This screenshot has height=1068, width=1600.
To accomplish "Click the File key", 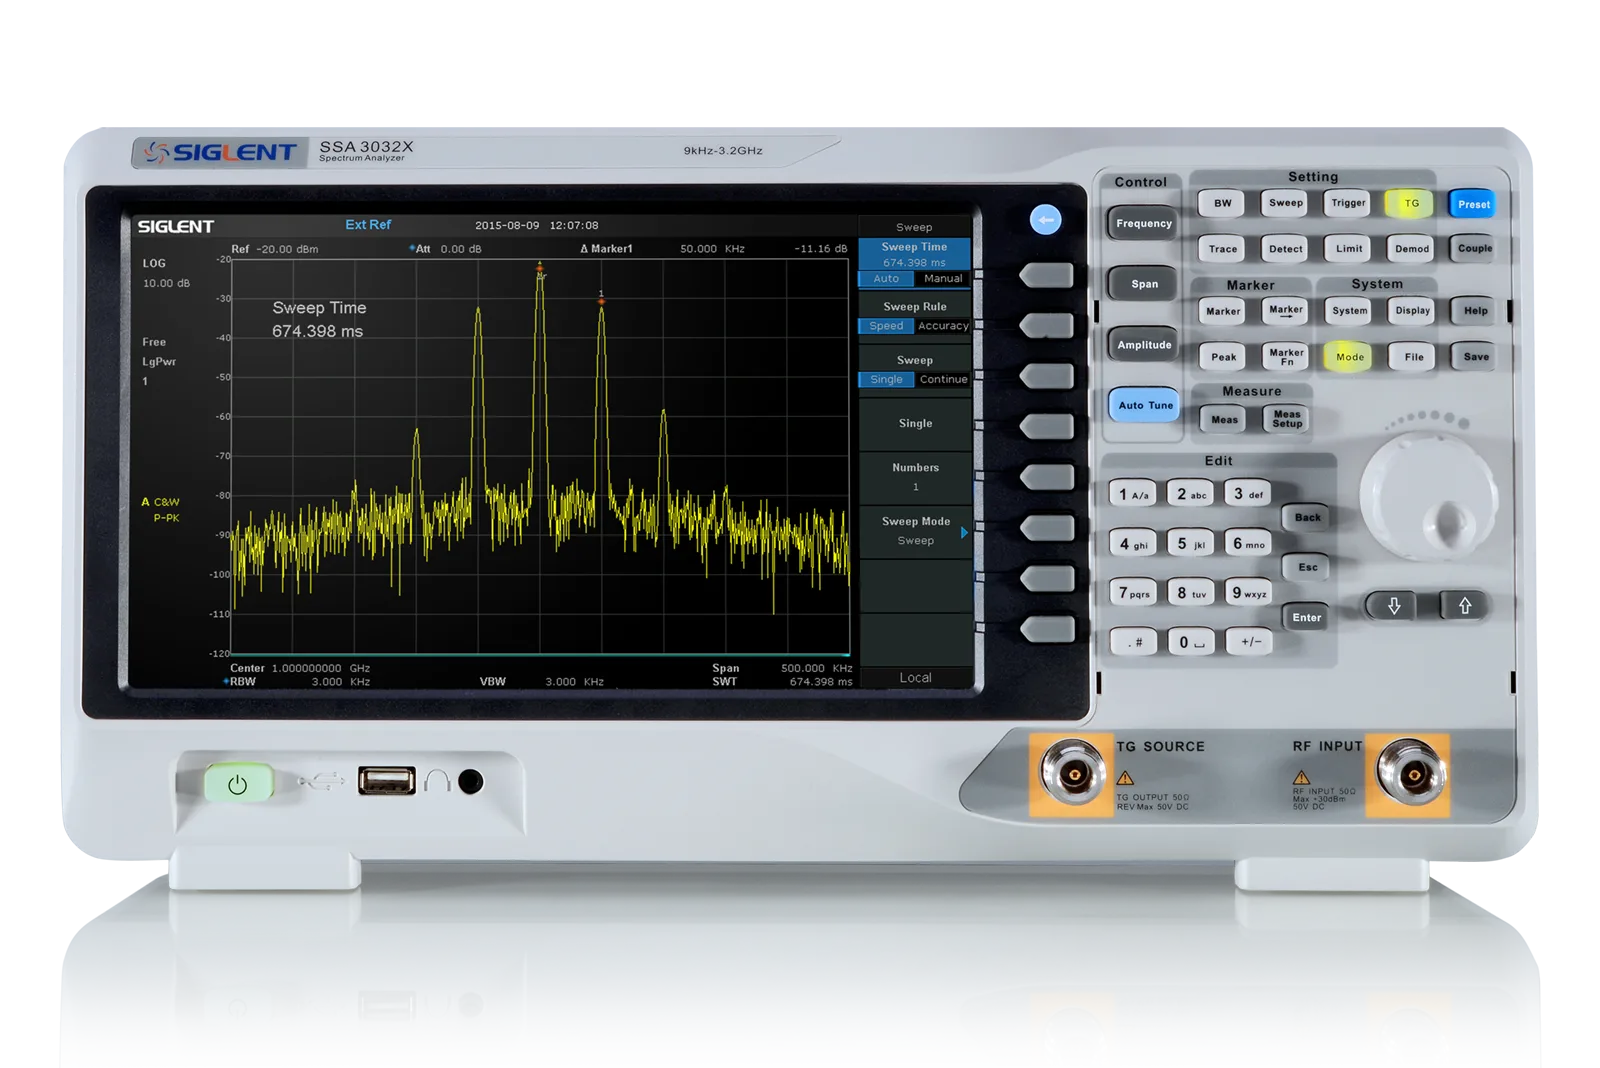I will click(x=1413, y=357).
